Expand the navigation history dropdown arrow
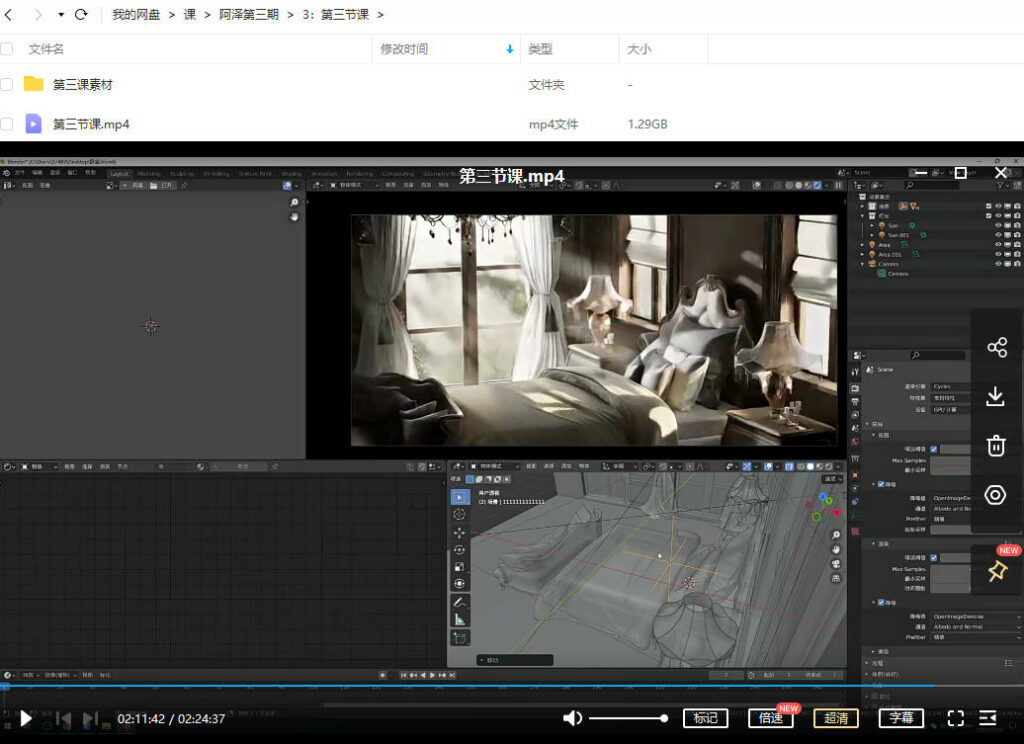Screen dimensions: 1024x744 click(x=60, y=15)
